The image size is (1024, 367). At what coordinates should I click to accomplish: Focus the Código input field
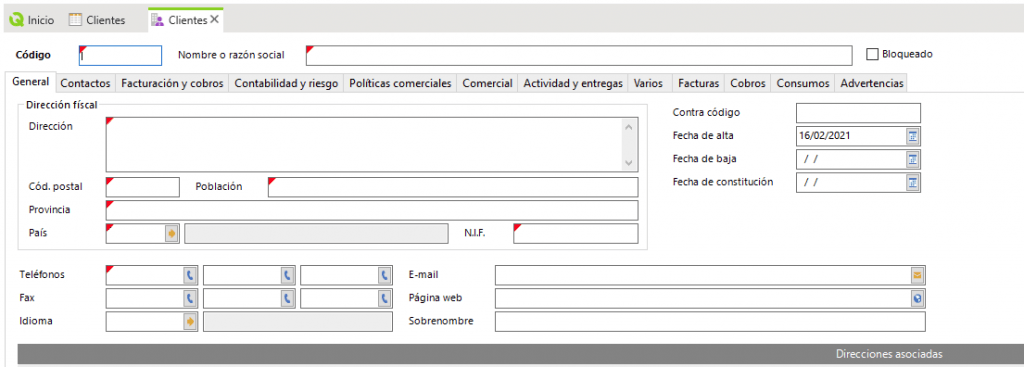(120, 56)
